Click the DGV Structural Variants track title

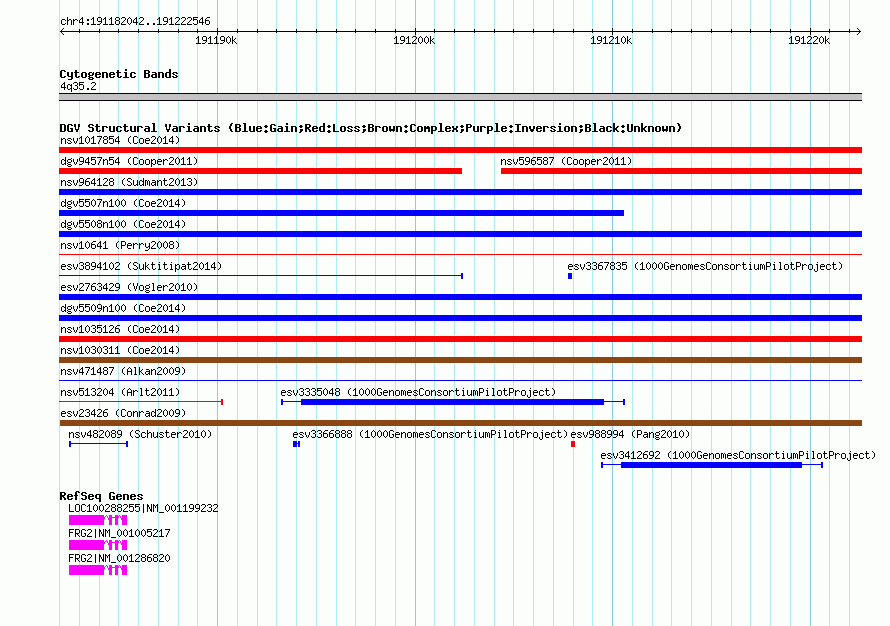pos(371,128)
